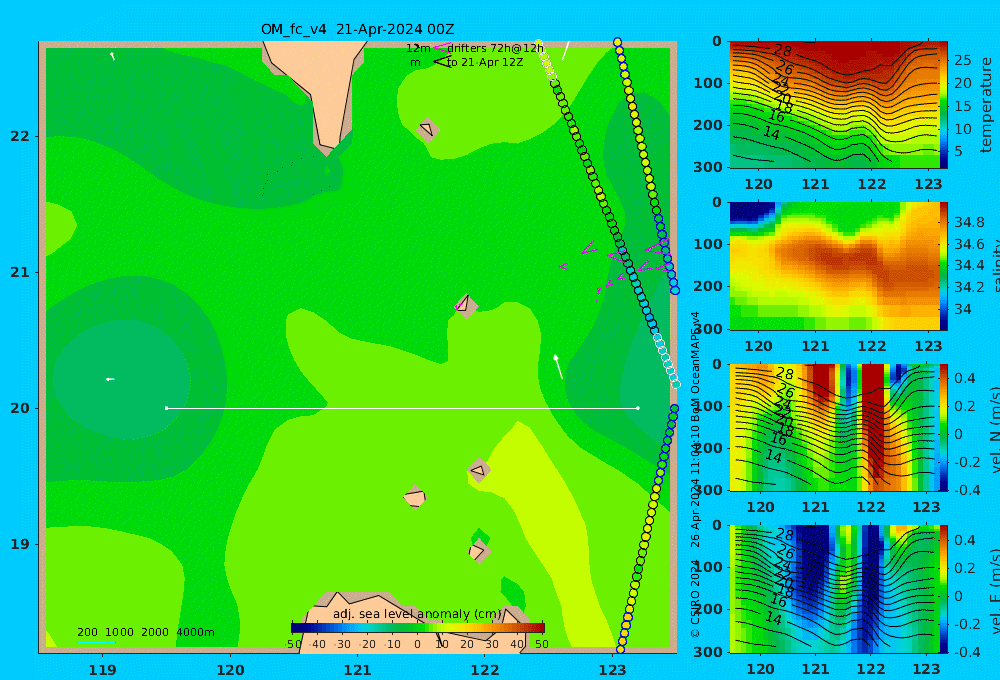Click the vel. N panel color bar

944,427
